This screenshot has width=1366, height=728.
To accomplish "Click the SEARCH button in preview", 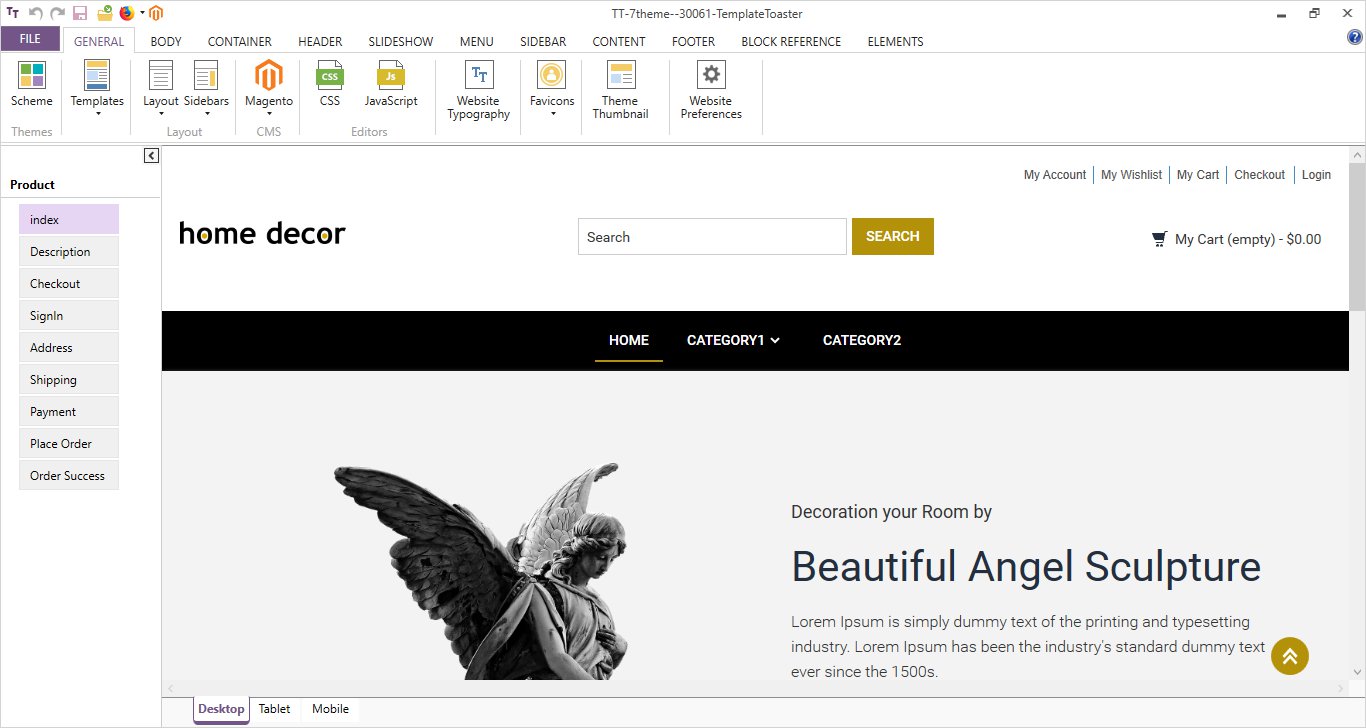I will (x=892, y=236).
